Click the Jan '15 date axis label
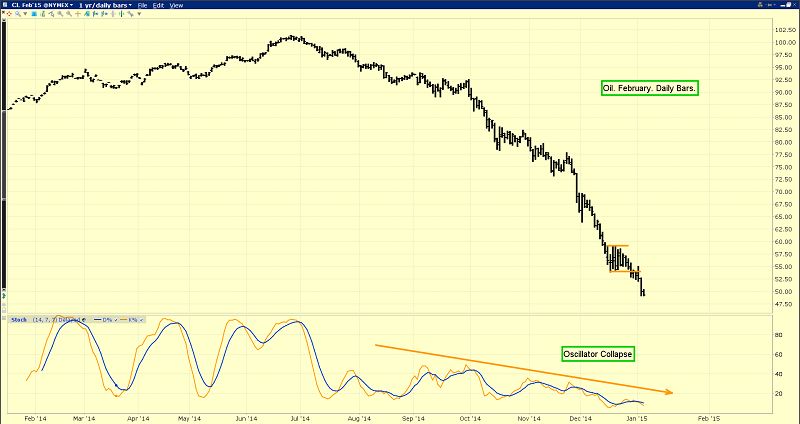800x424 pixels. 637,418
